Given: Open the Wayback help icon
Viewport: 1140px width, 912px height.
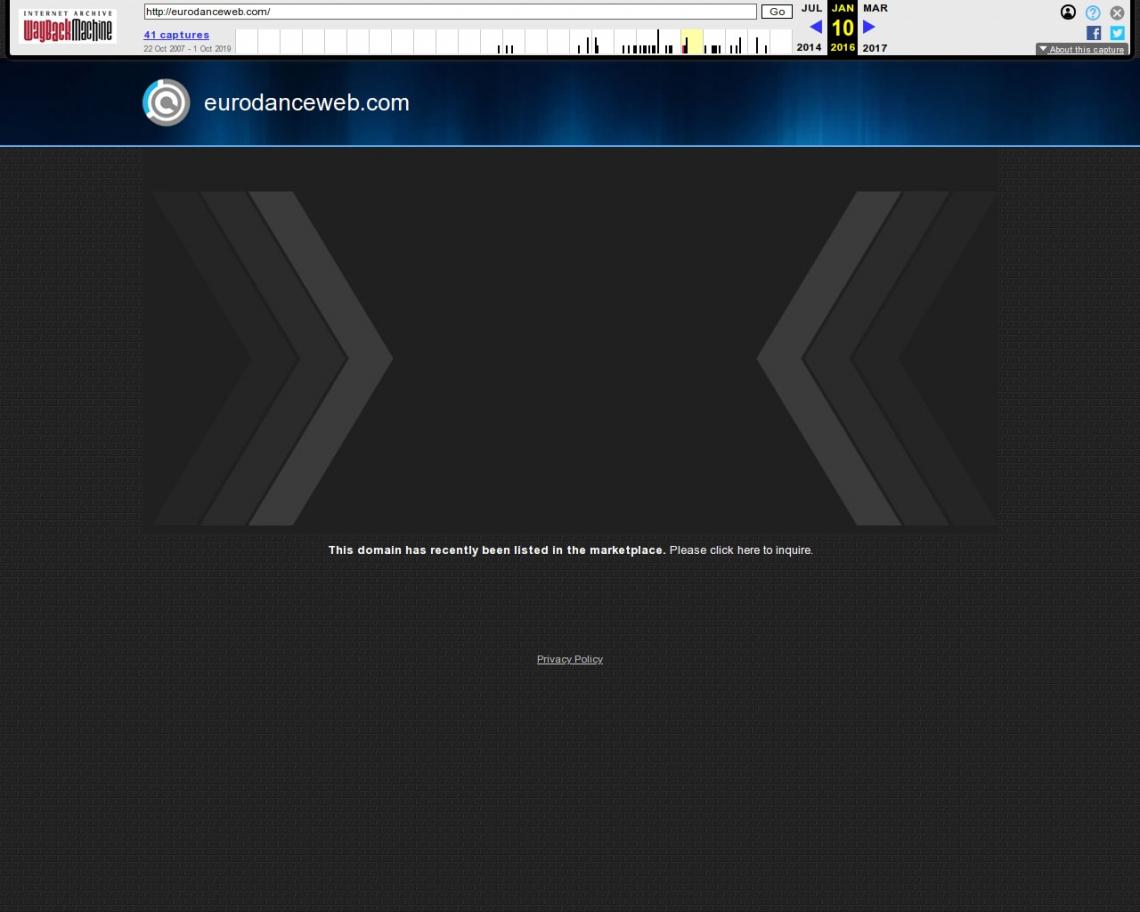Looking at the screenshot, I should coord(1093,12).
